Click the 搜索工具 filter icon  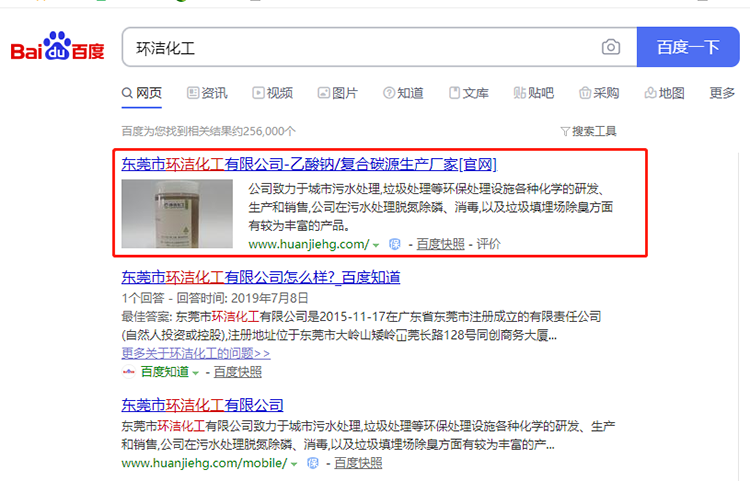tap(565, 131)
